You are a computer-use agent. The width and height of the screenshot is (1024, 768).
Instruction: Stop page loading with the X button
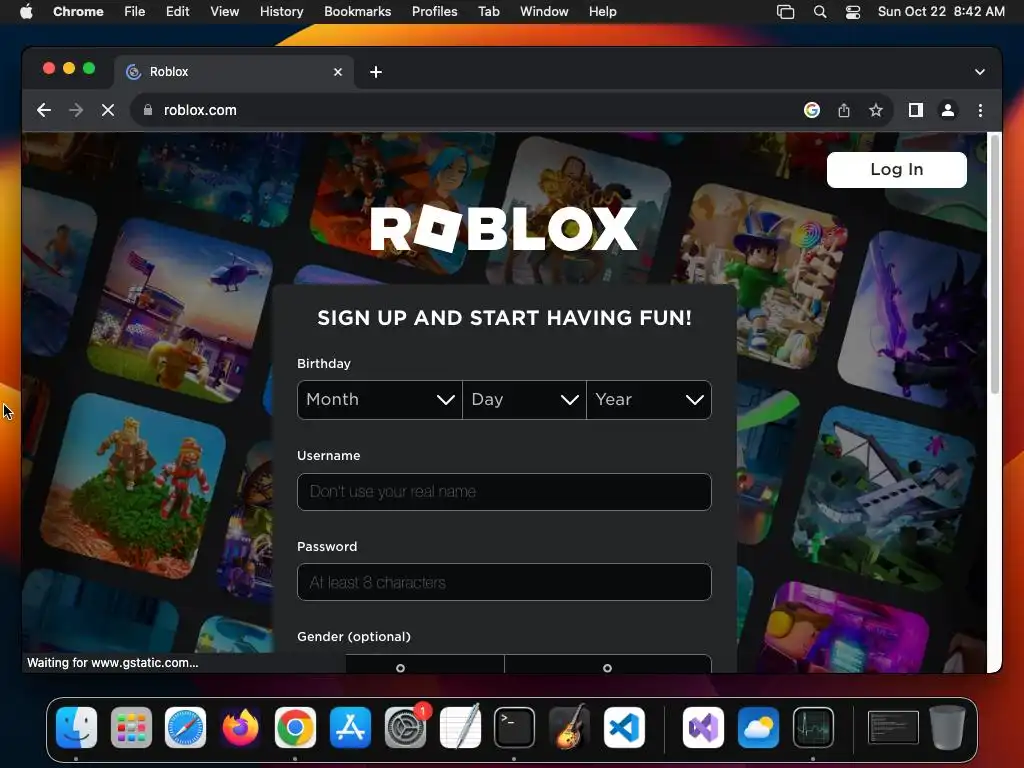(x=108, y=110)
